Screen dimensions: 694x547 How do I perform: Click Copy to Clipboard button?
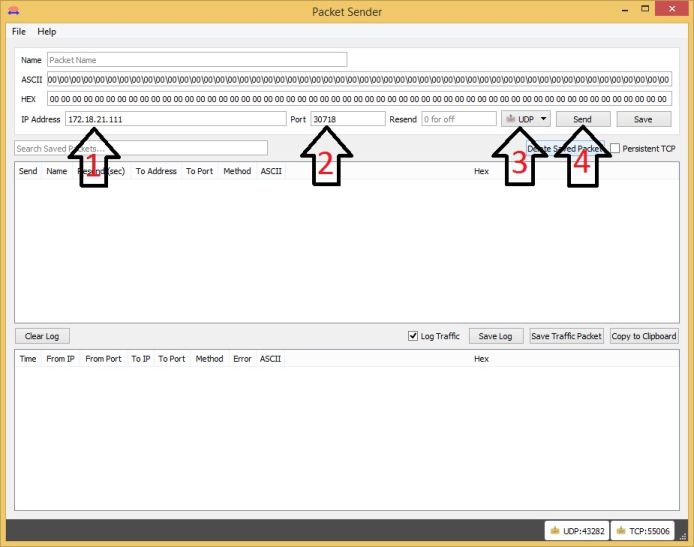(x=643, y=336)
